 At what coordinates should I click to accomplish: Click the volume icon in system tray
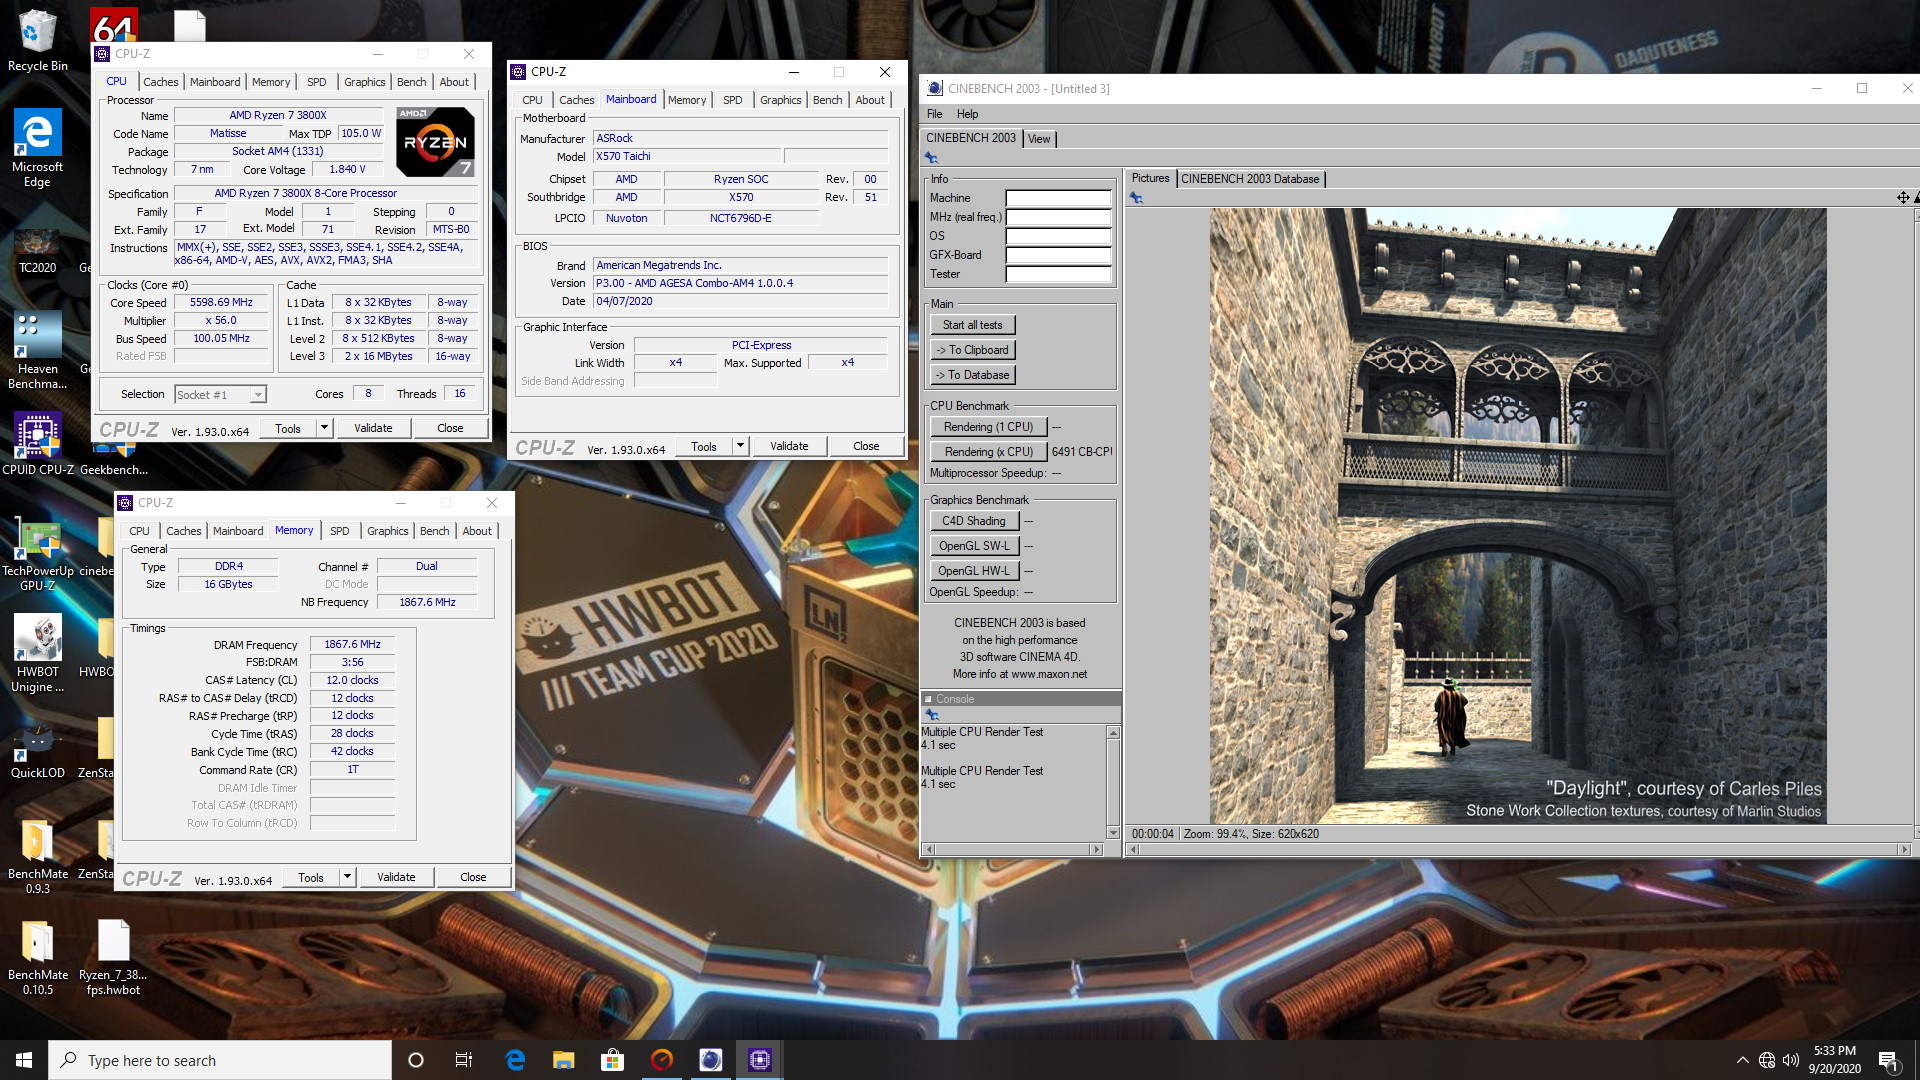[1790, 1060]
